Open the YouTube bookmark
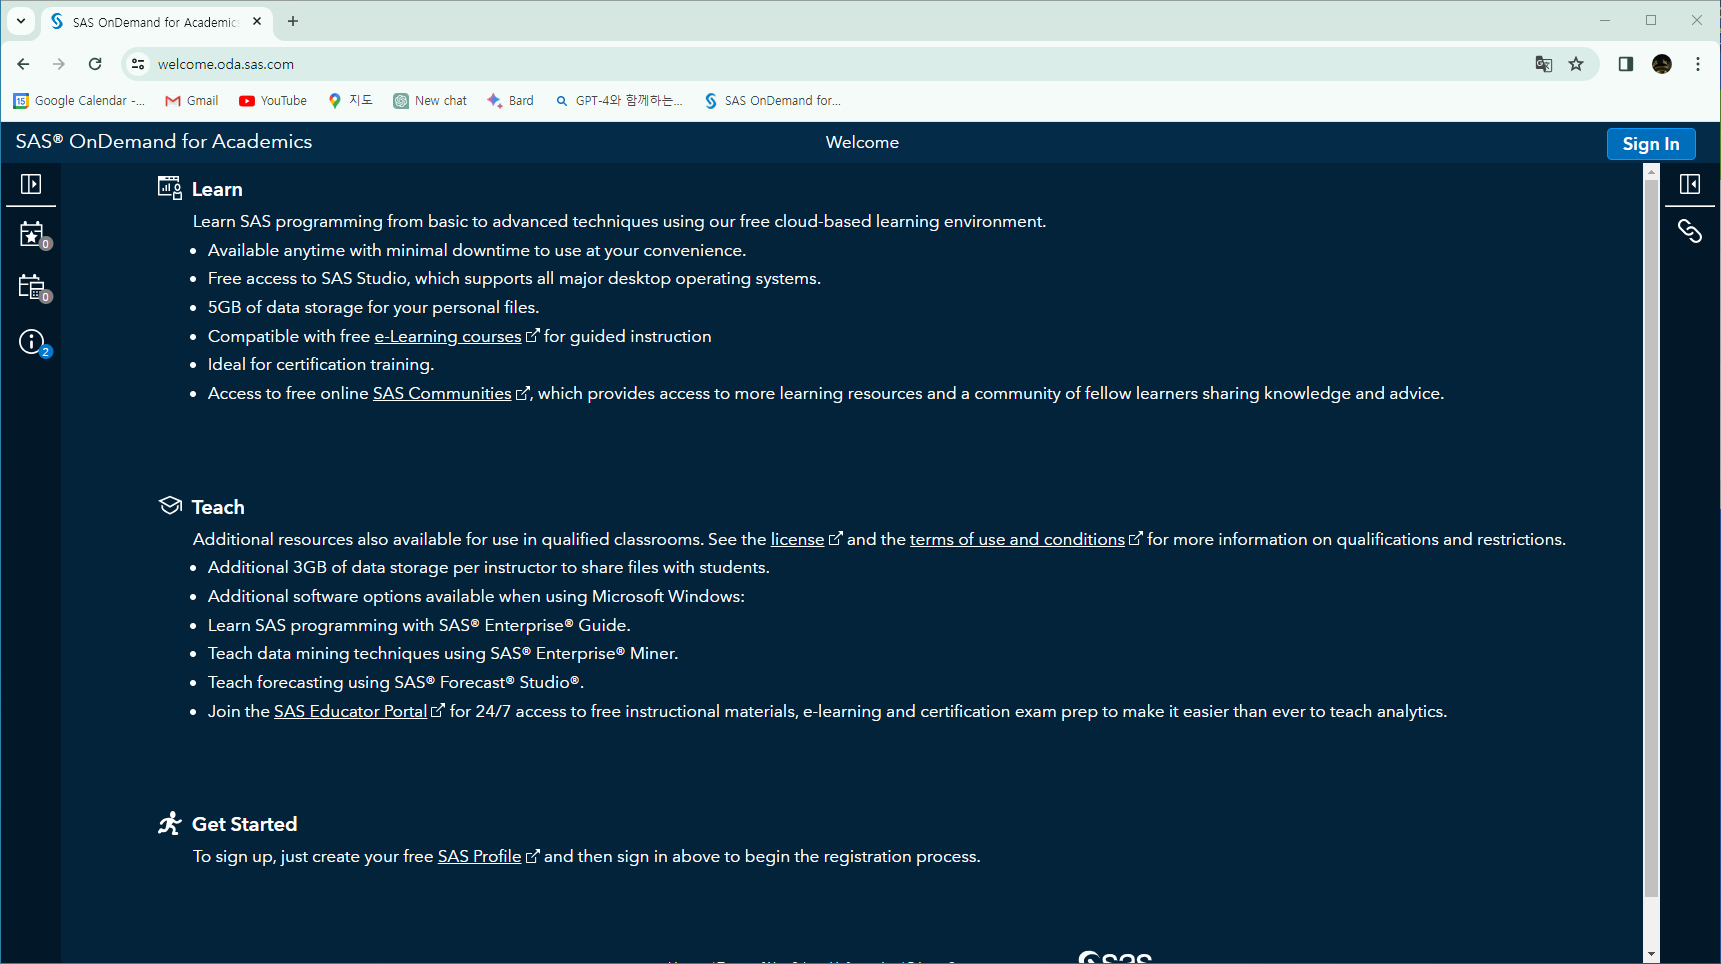 tap(273, 101)
